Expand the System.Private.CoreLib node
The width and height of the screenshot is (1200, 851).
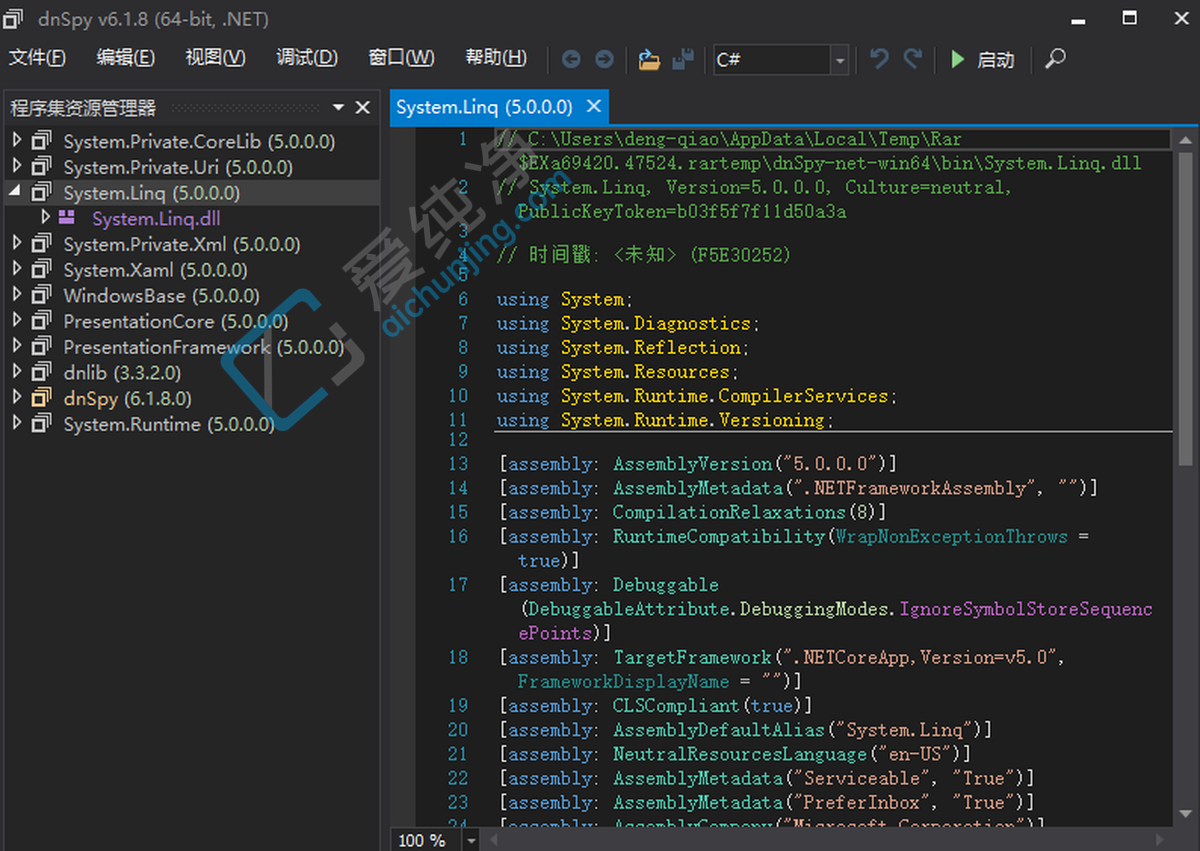tap(16, 141)
